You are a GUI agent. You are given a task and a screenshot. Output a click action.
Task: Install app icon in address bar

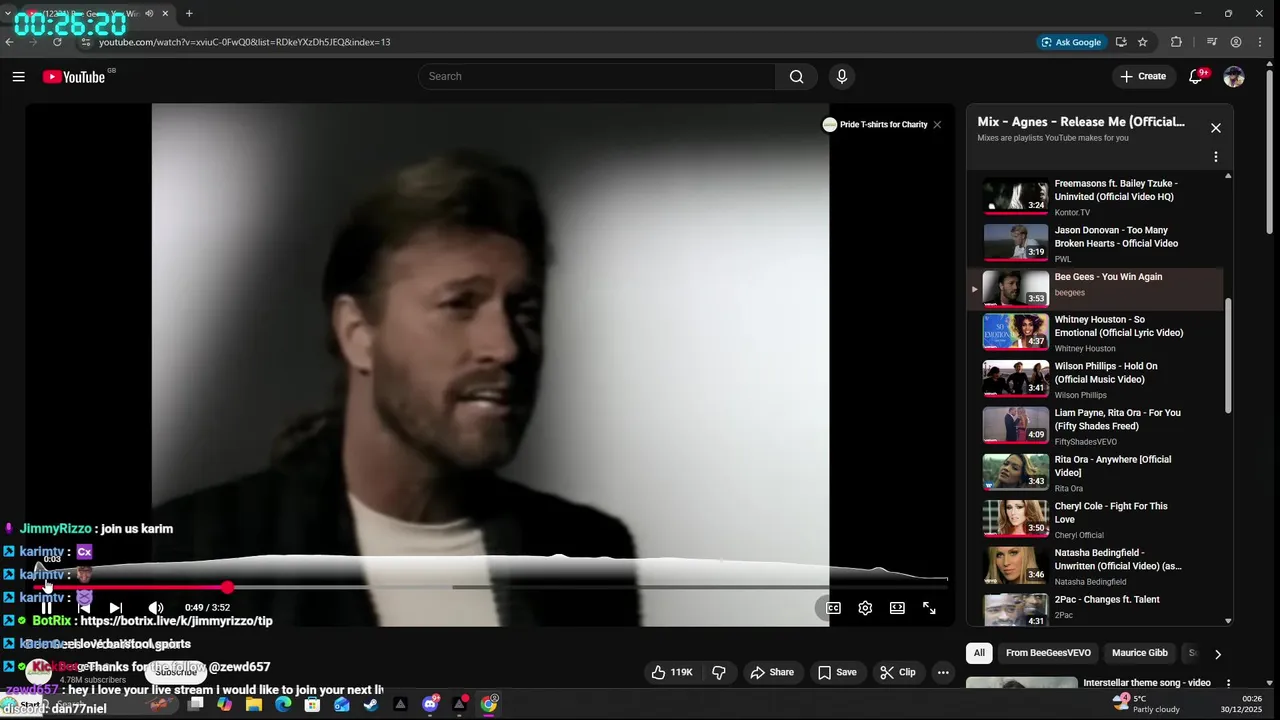point(1121,42)
